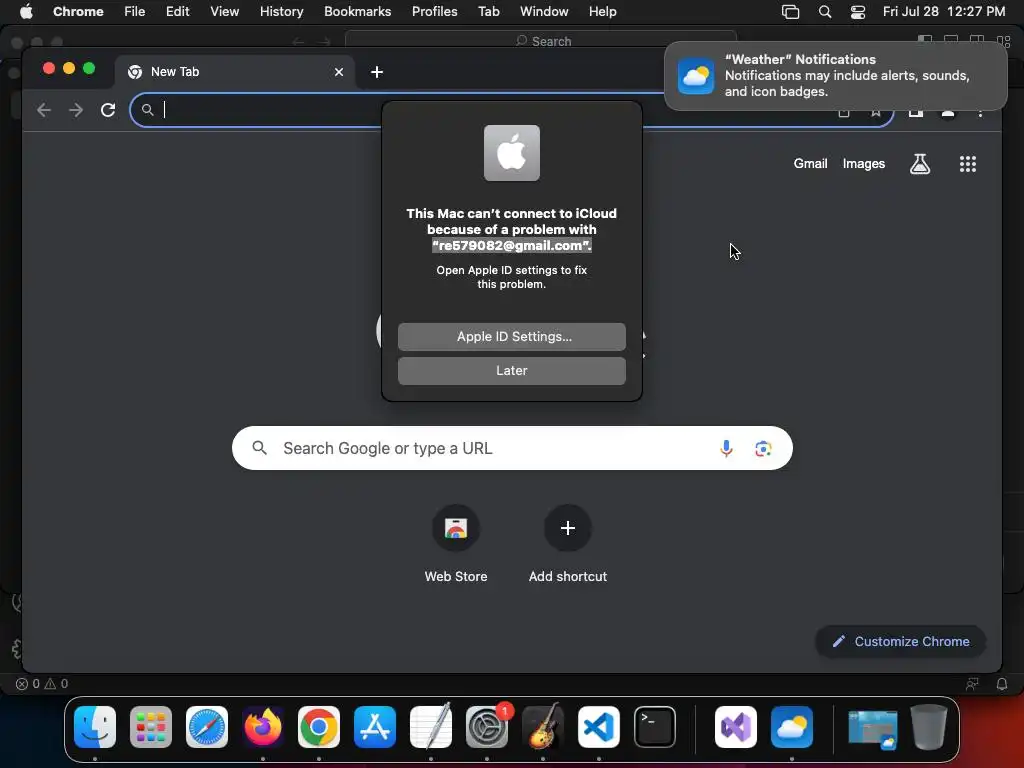Open Search Labs flask icon
The image size is (1024, 768).
click(920, 164)
